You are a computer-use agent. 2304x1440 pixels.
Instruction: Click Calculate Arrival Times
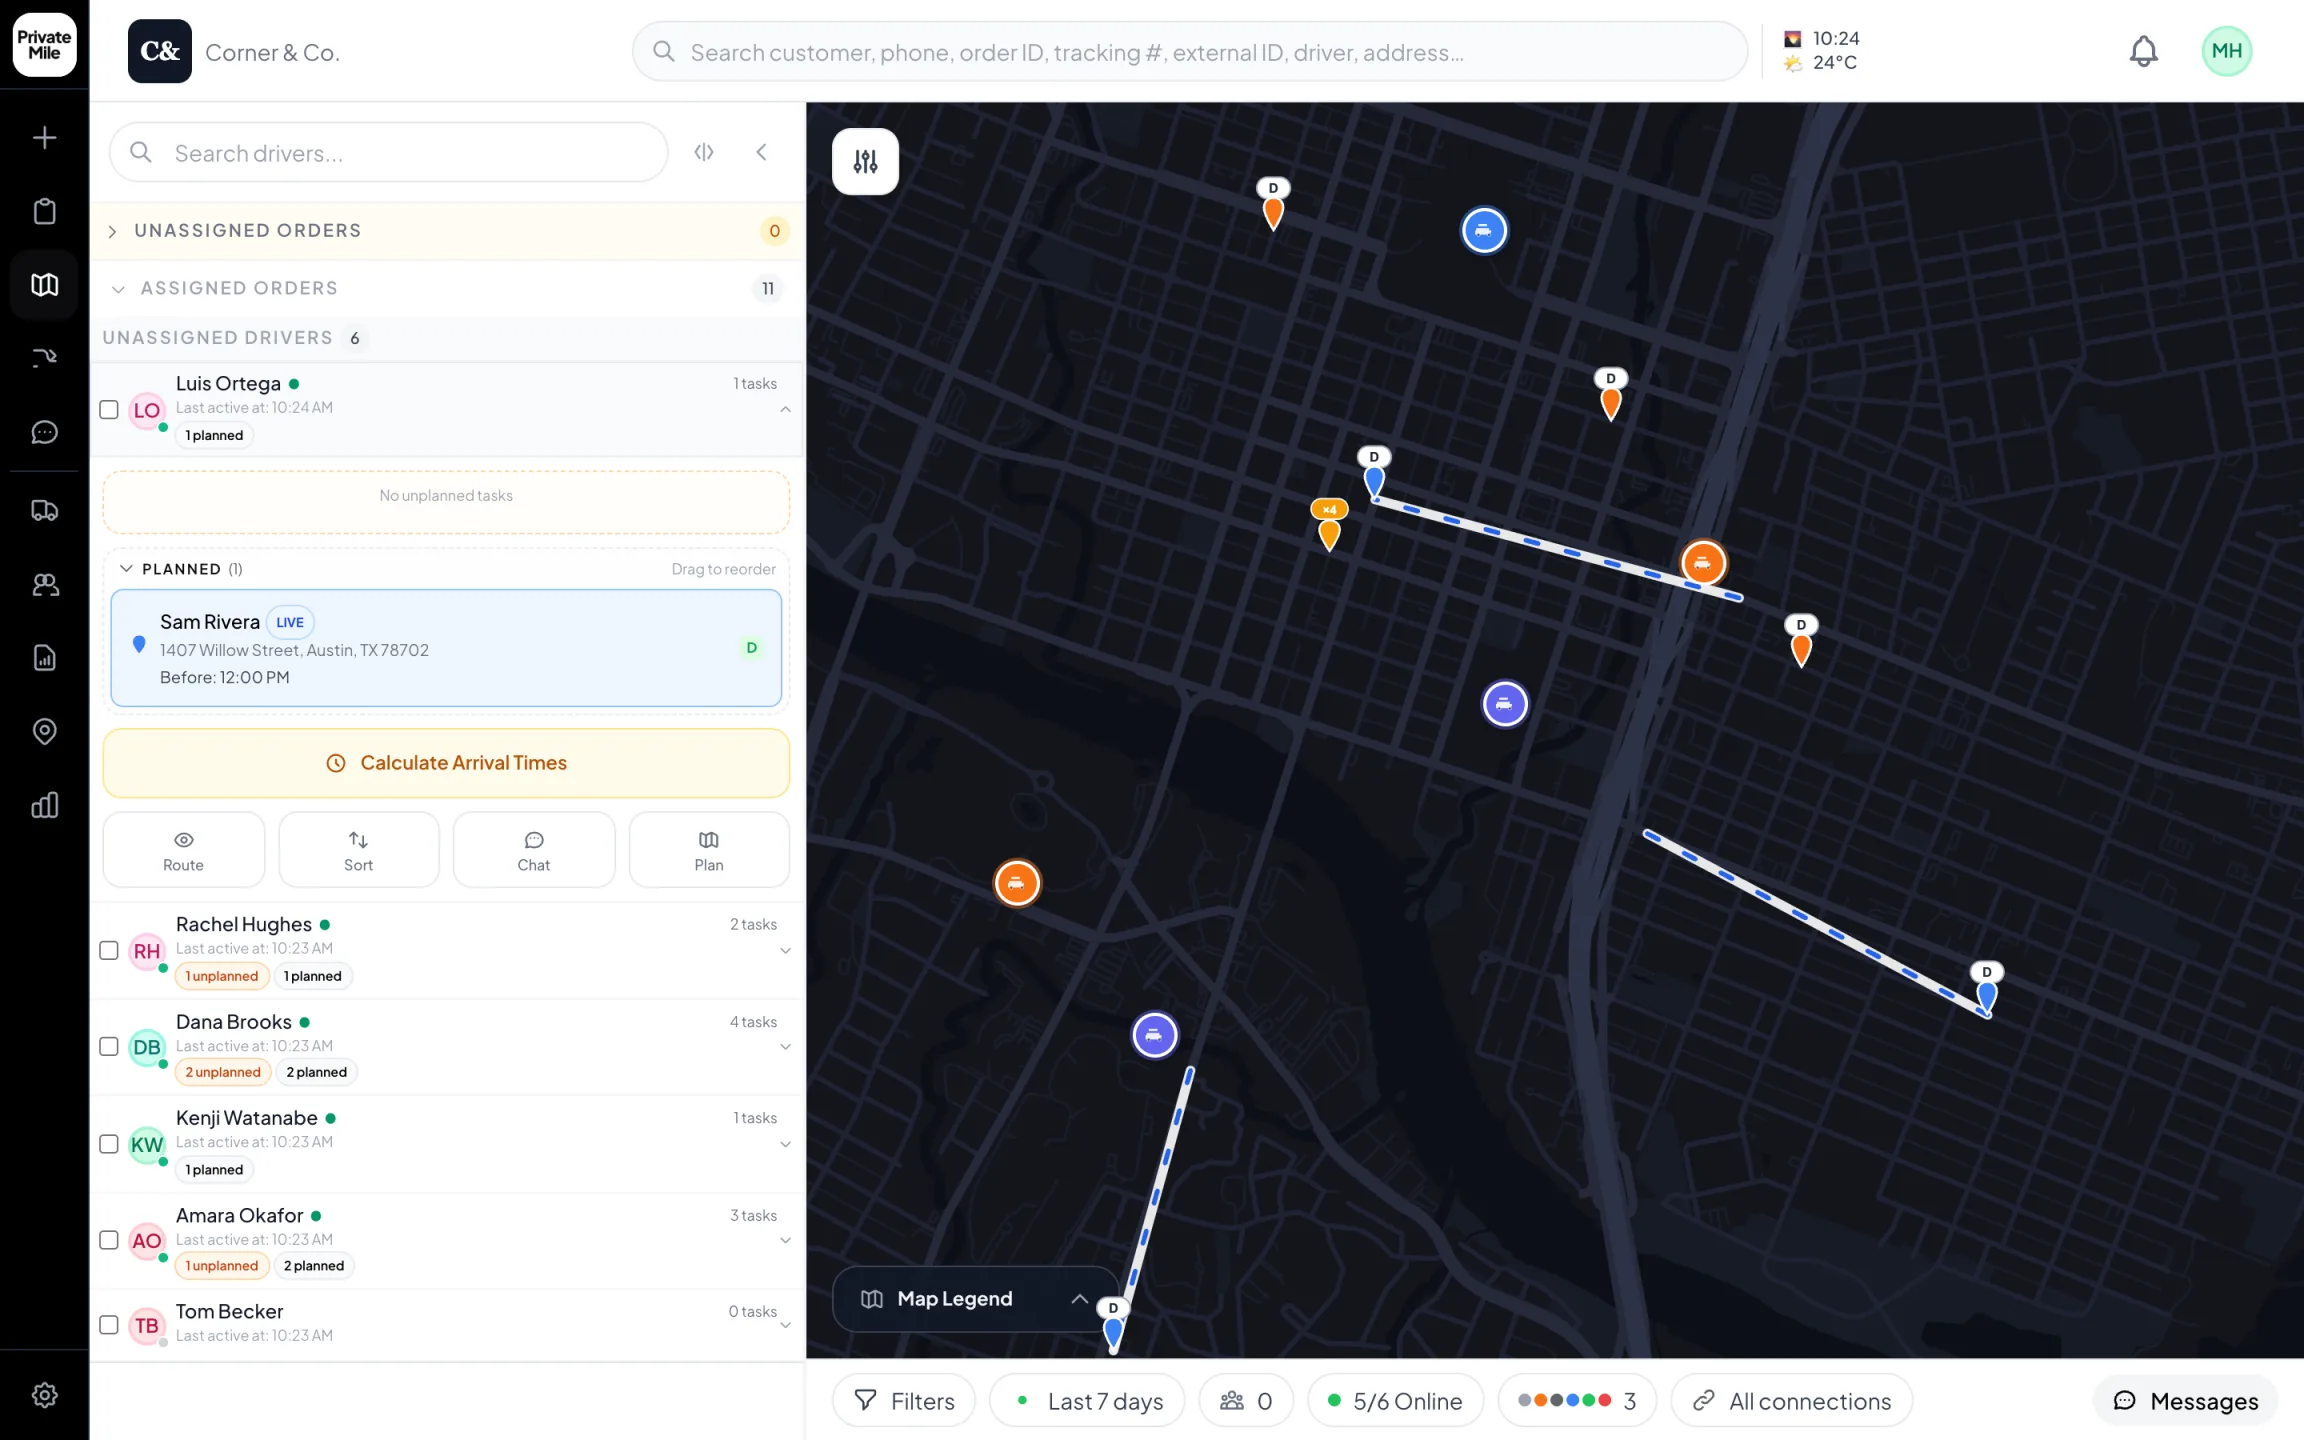point(446,763)
